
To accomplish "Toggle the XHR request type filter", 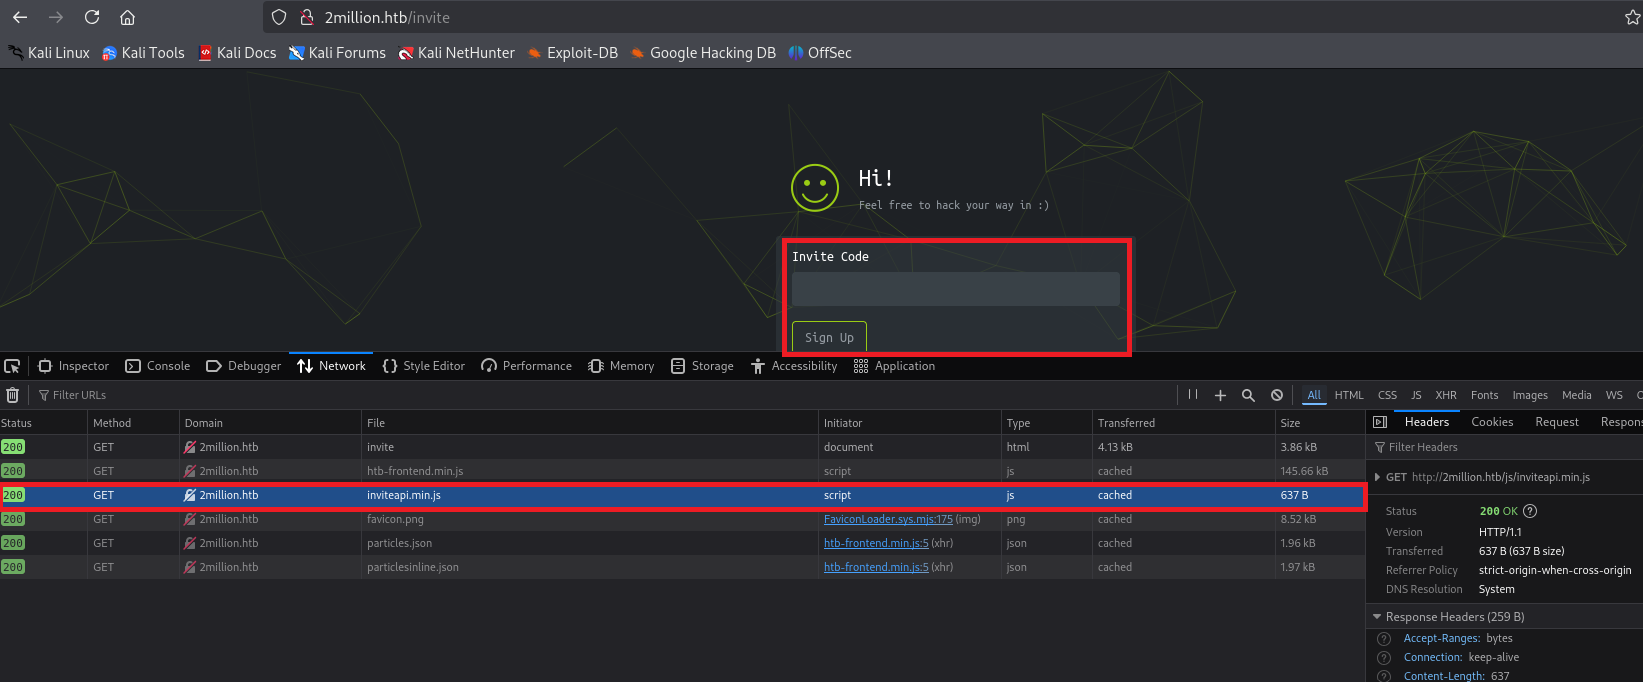I will tap(1445, 395).
